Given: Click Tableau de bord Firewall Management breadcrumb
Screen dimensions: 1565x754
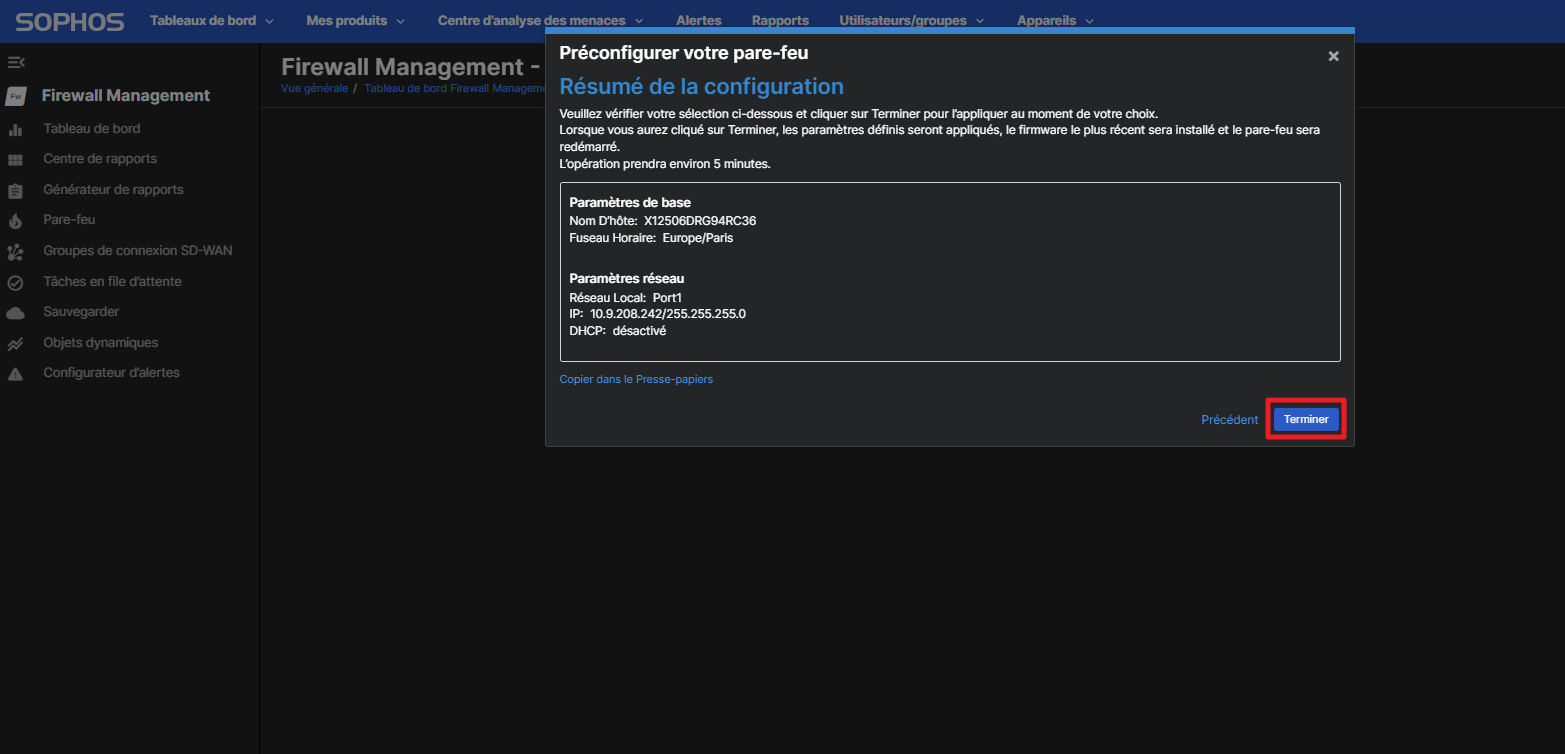Looking at the screenshot, I should point(454,88).
